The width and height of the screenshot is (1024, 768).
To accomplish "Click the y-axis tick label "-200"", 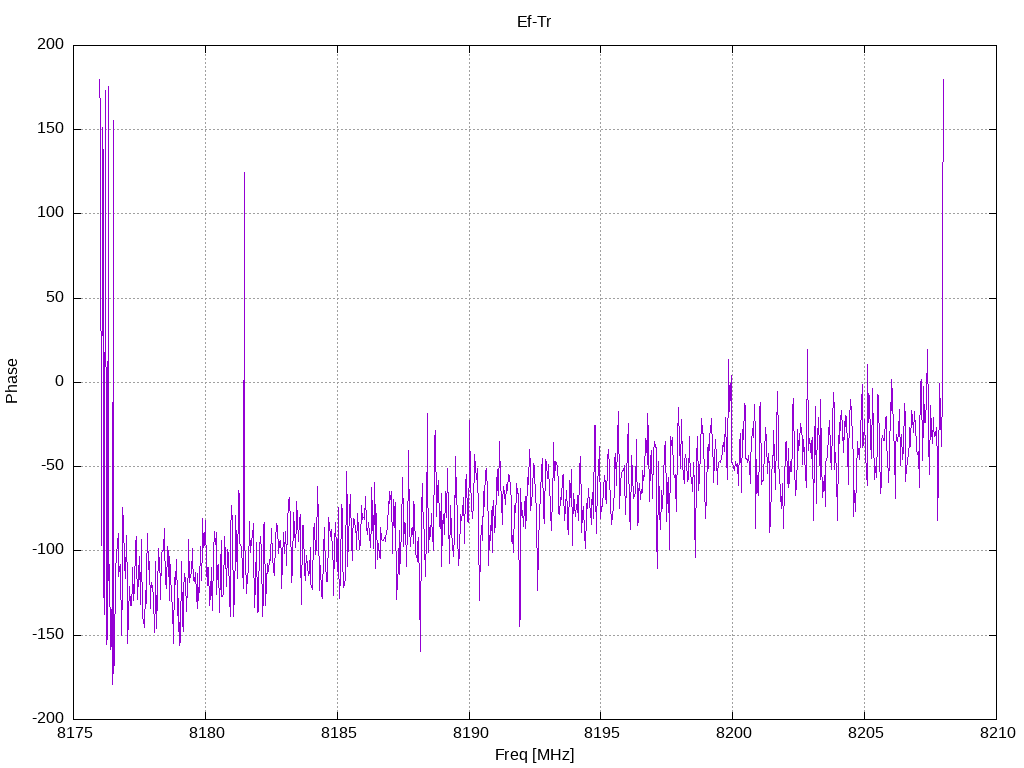I will click(48, 718).
